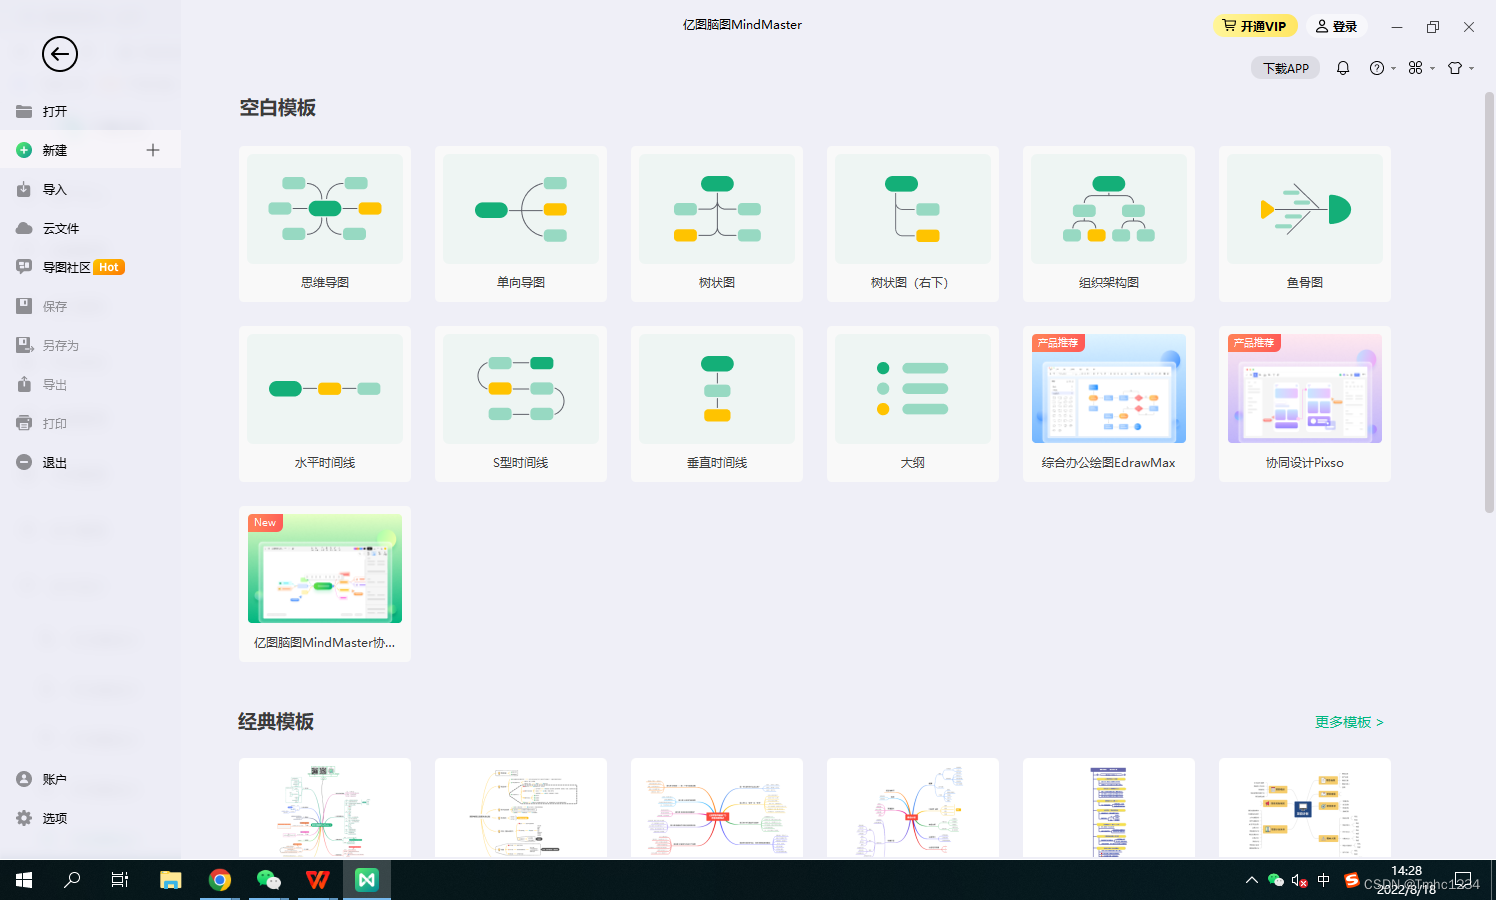The image size is (1496, 900).
Task: Open the first classic template thumbnail
Action: tap(325, 808)
